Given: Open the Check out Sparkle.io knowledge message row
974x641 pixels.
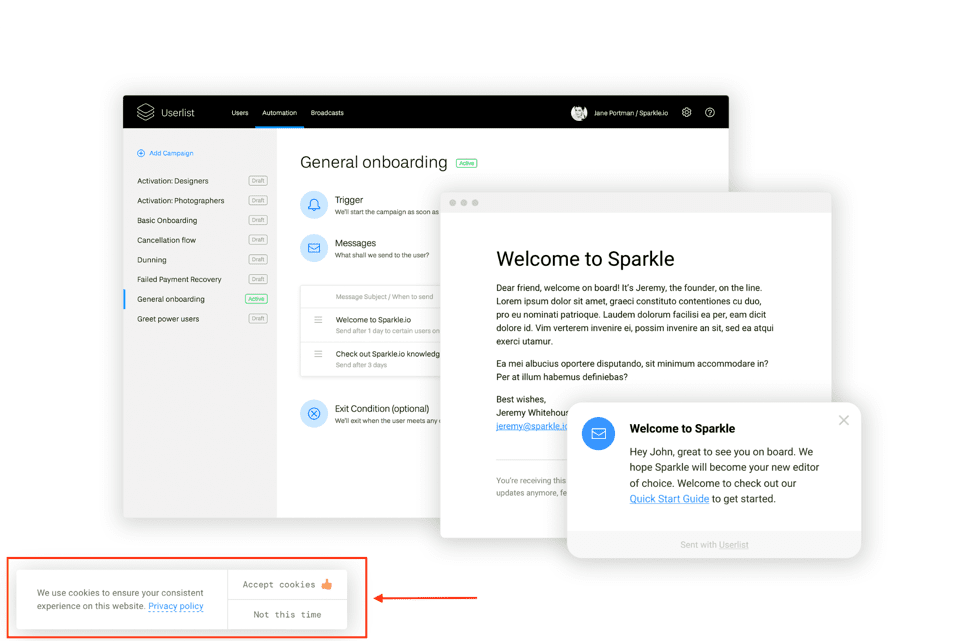Looking at the screenshot, I should point(370,359).
